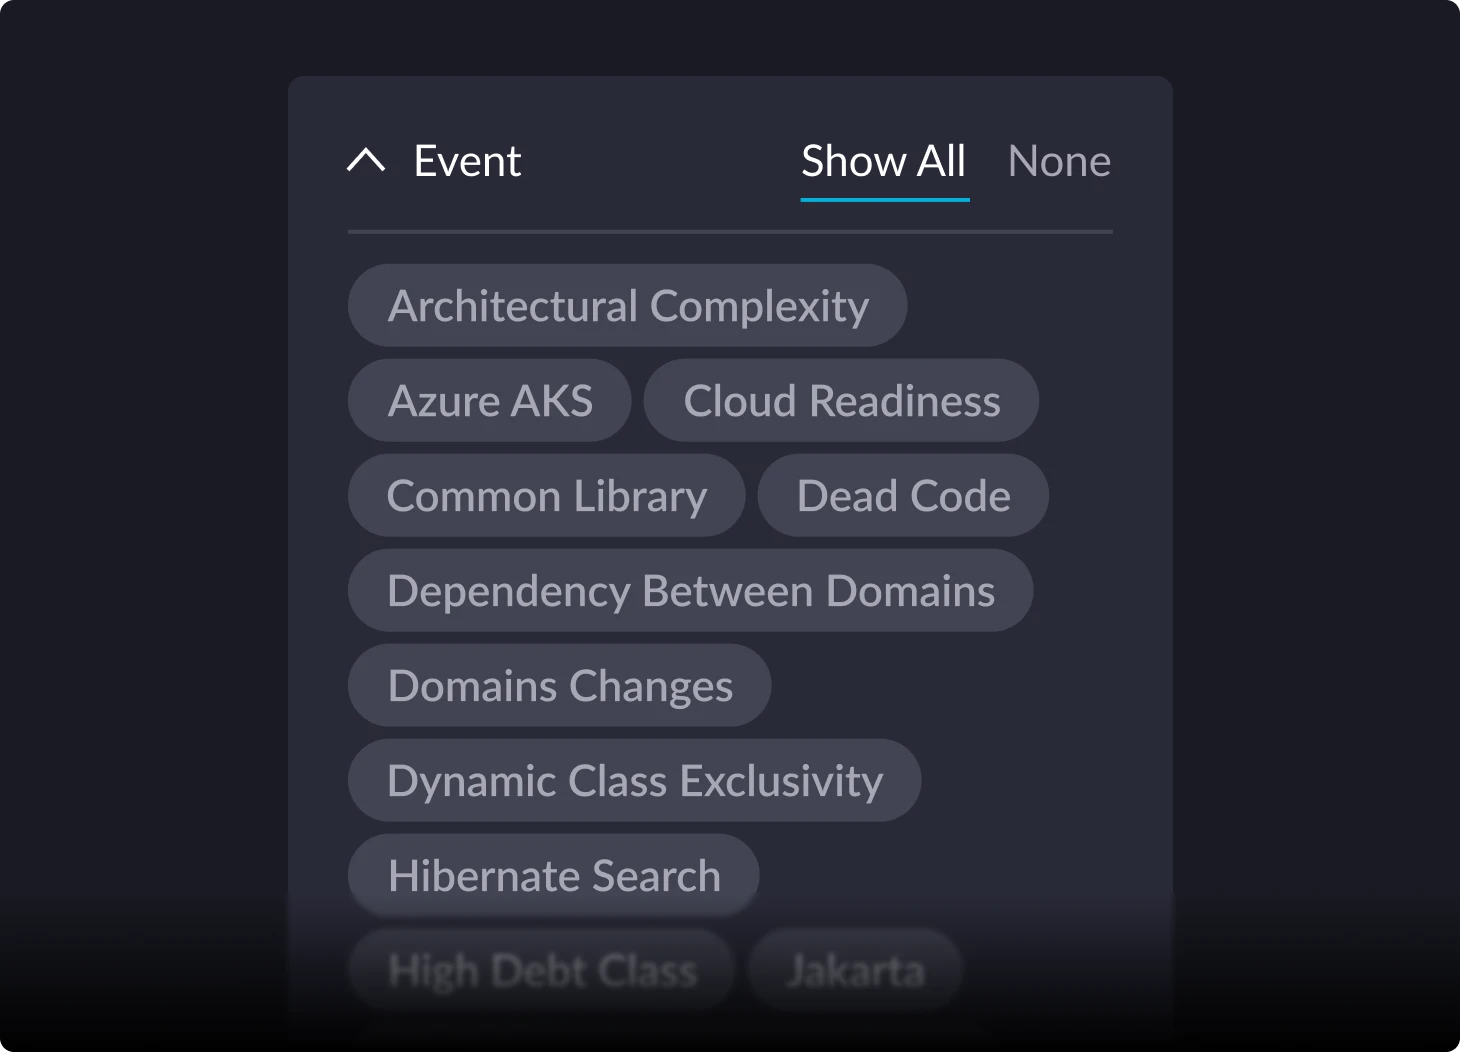Select the Hibernate Search event tag

(554, 875)
